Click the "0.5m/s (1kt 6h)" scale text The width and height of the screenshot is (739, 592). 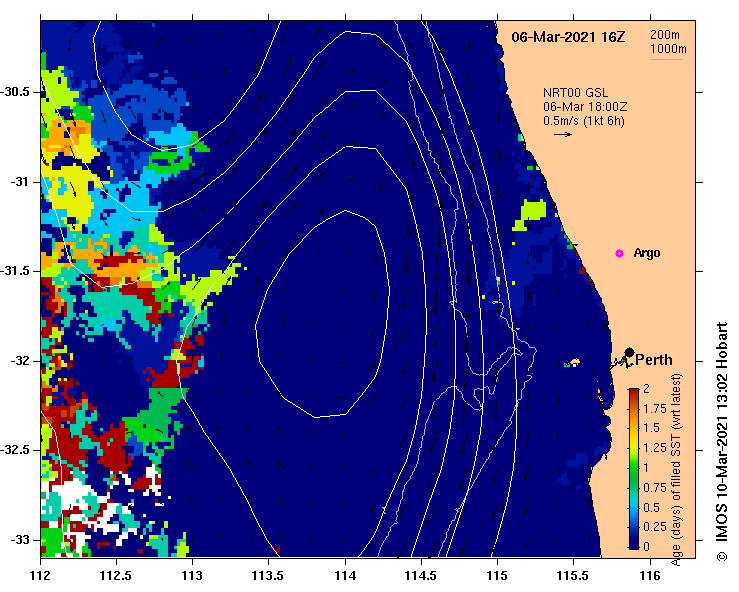click(x=583, y=121)
